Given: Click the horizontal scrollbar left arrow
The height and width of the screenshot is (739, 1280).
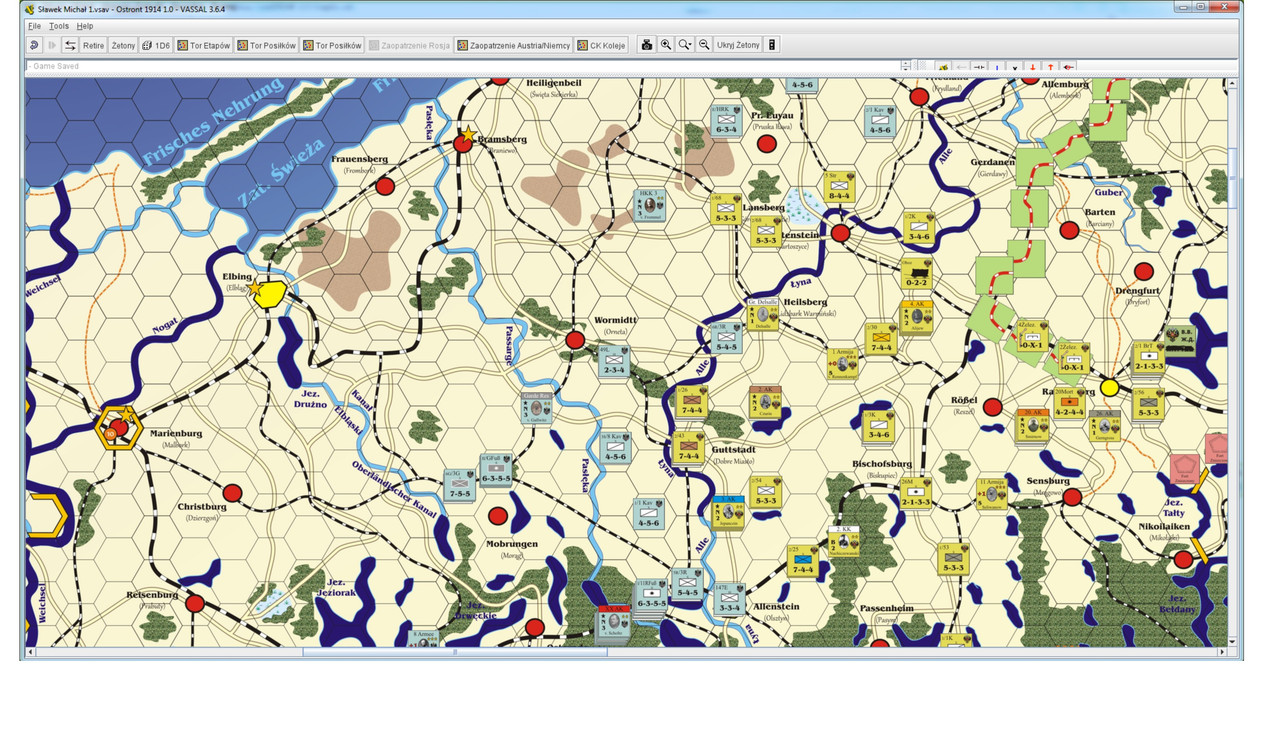Looking at the screenshot, I should [30, 652].
